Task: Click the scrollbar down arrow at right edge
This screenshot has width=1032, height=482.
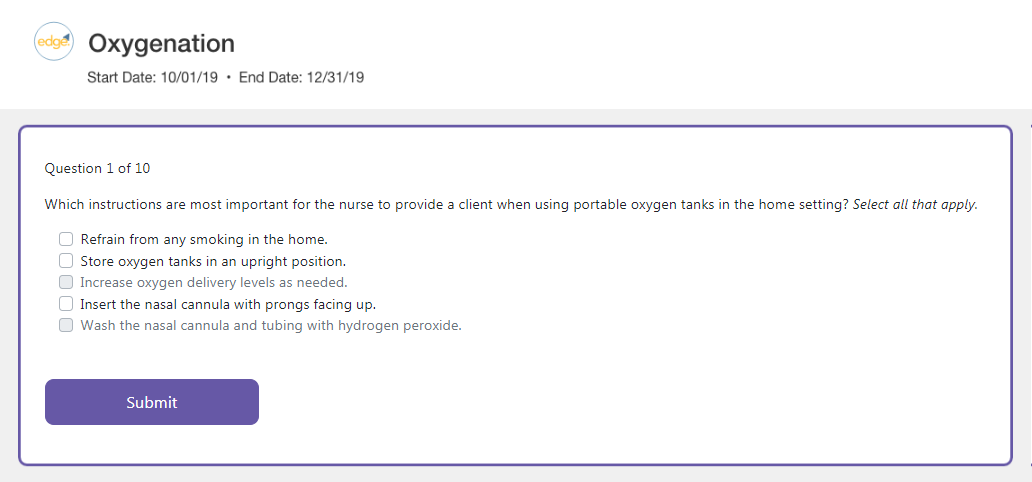Action: 1029,465
